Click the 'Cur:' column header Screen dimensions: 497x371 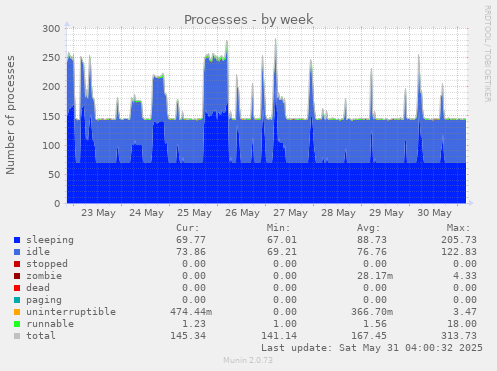tap(188, 228)
